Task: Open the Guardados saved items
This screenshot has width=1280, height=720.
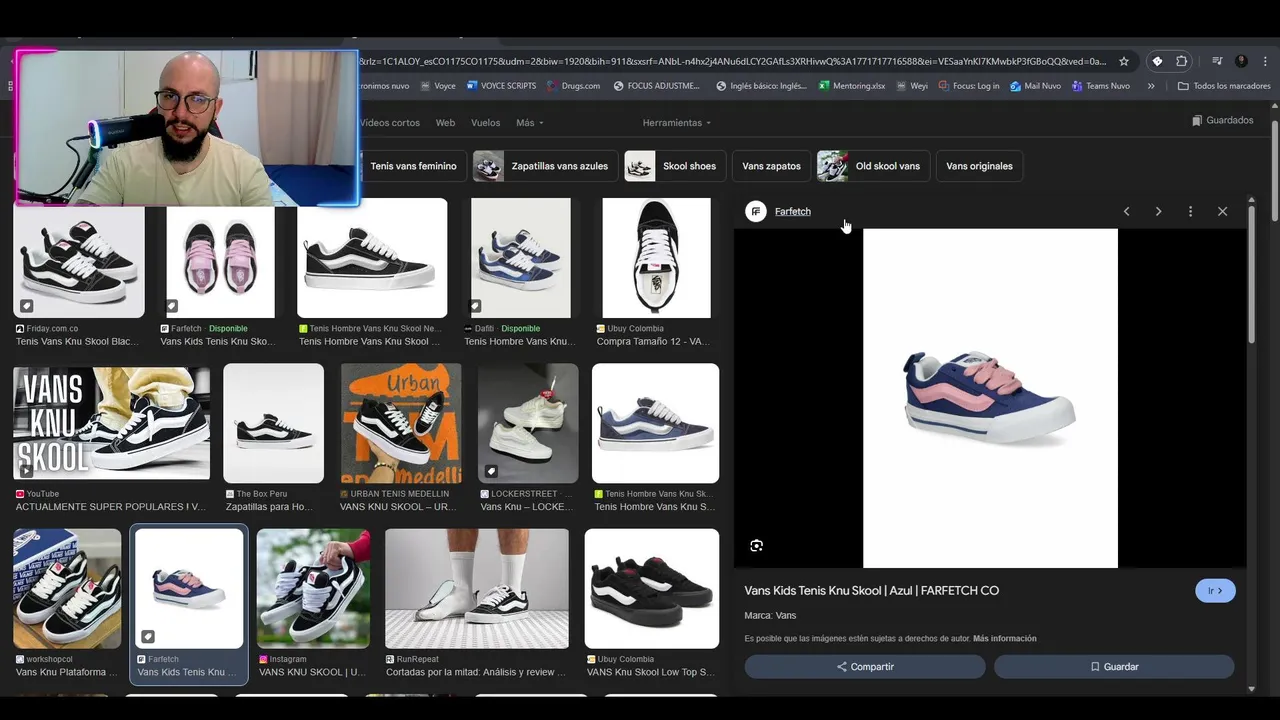Action: (x=1223, y=120)
